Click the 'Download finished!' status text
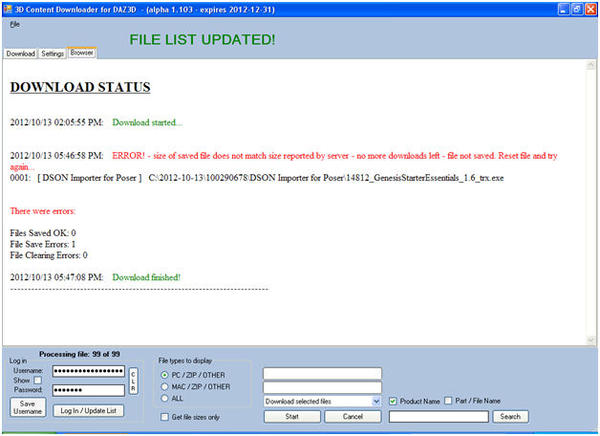 coord(146,277)
